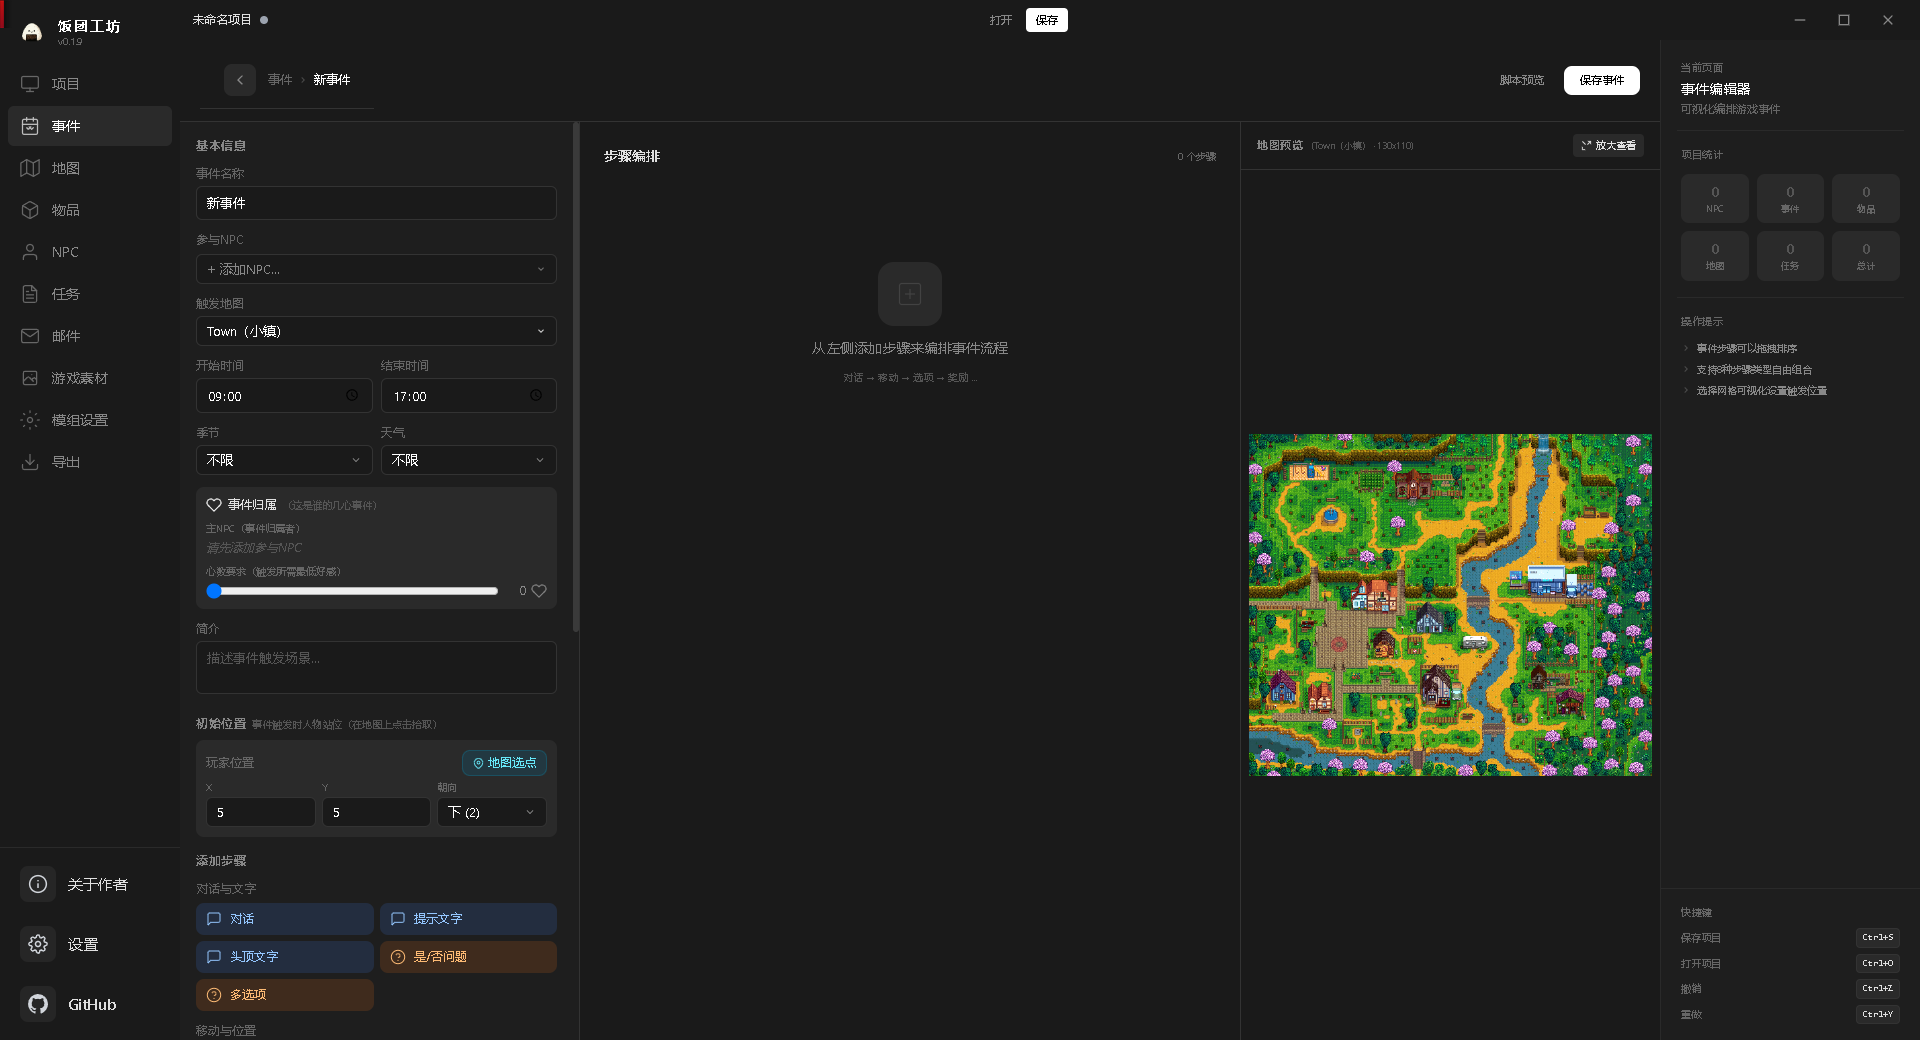Screen dimensions: 1920x1040
Task: Click the 事件 calendar icon in sidebar
Action: point(30,126)
